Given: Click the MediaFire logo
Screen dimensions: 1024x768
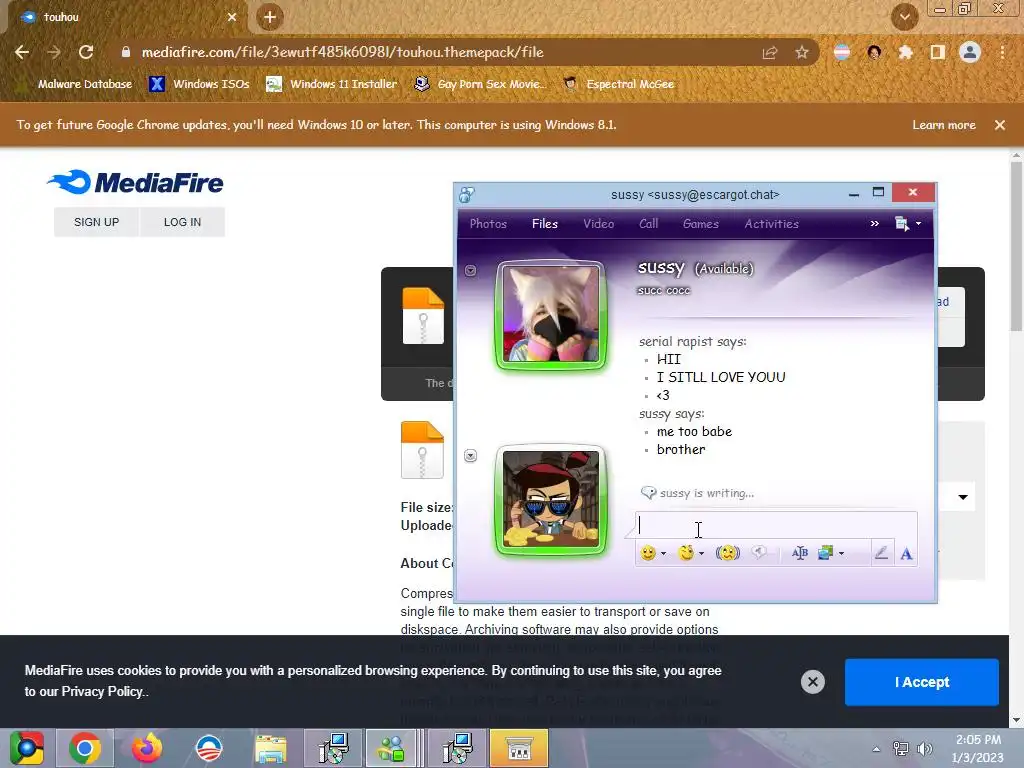Looking at the screenshot, I should 135,183.
